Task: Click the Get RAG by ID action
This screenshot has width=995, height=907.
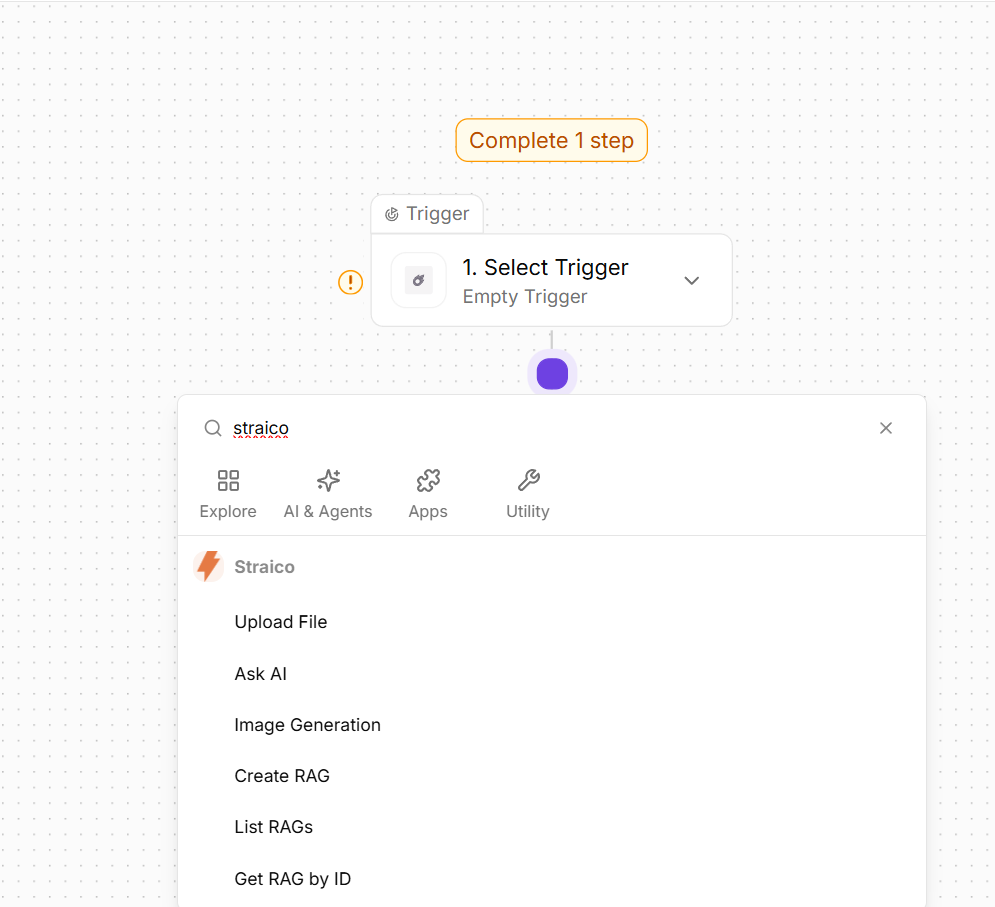Action: 293,879
